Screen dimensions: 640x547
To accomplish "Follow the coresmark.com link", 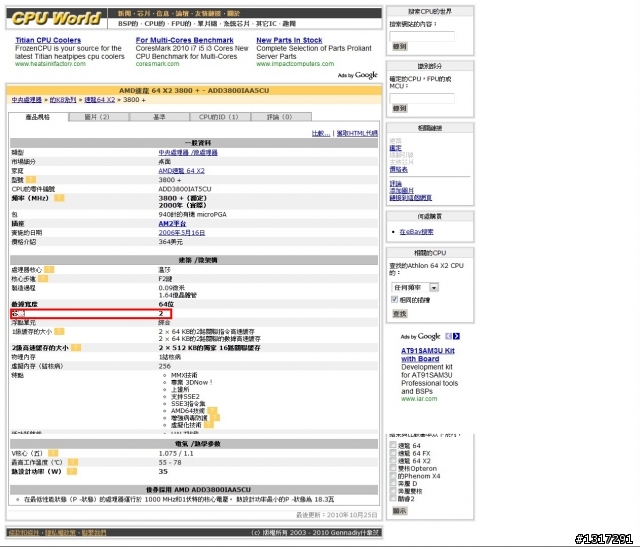I will [157, 64].
